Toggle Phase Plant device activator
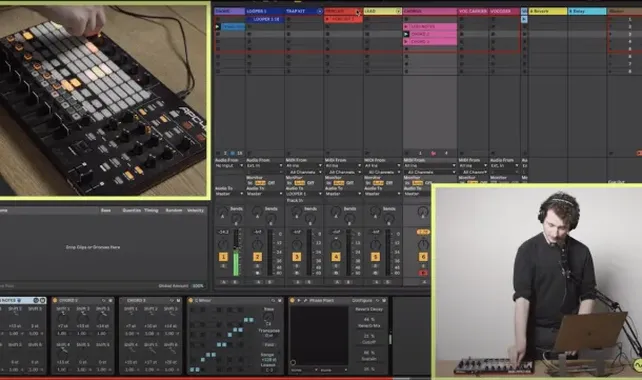642x380 pixels. point(292,301)
